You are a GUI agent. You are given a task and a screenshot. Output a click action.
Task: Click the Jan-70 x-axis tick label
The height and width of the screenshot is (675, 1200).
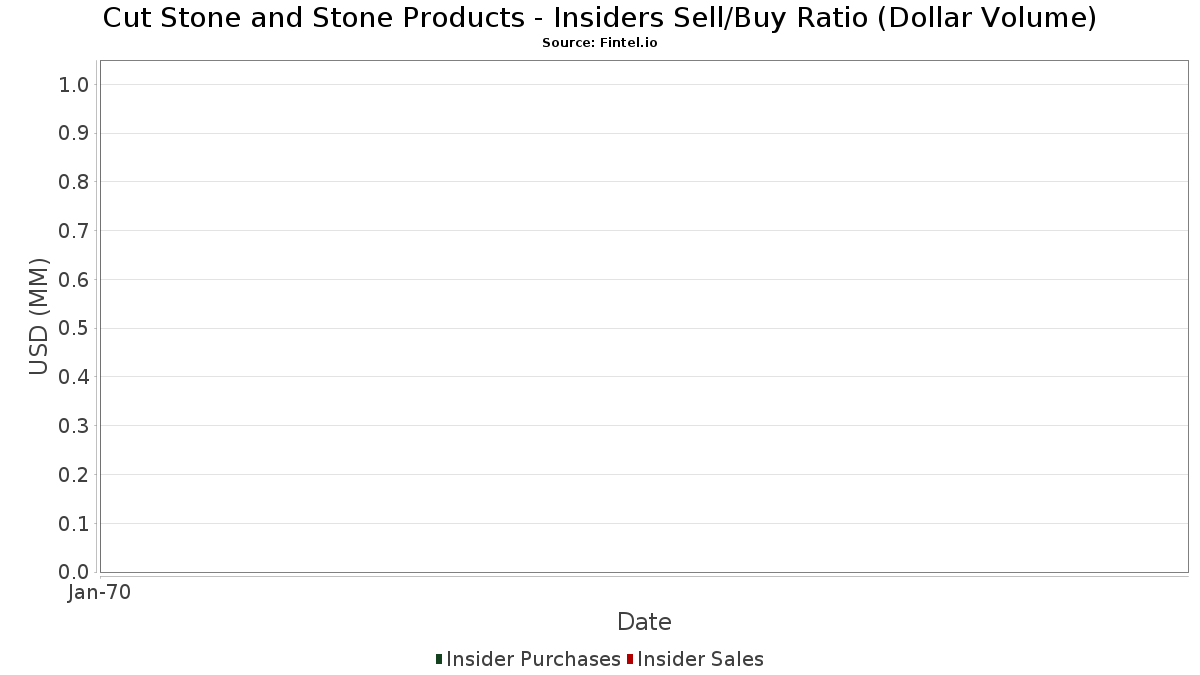pos(100,593)
